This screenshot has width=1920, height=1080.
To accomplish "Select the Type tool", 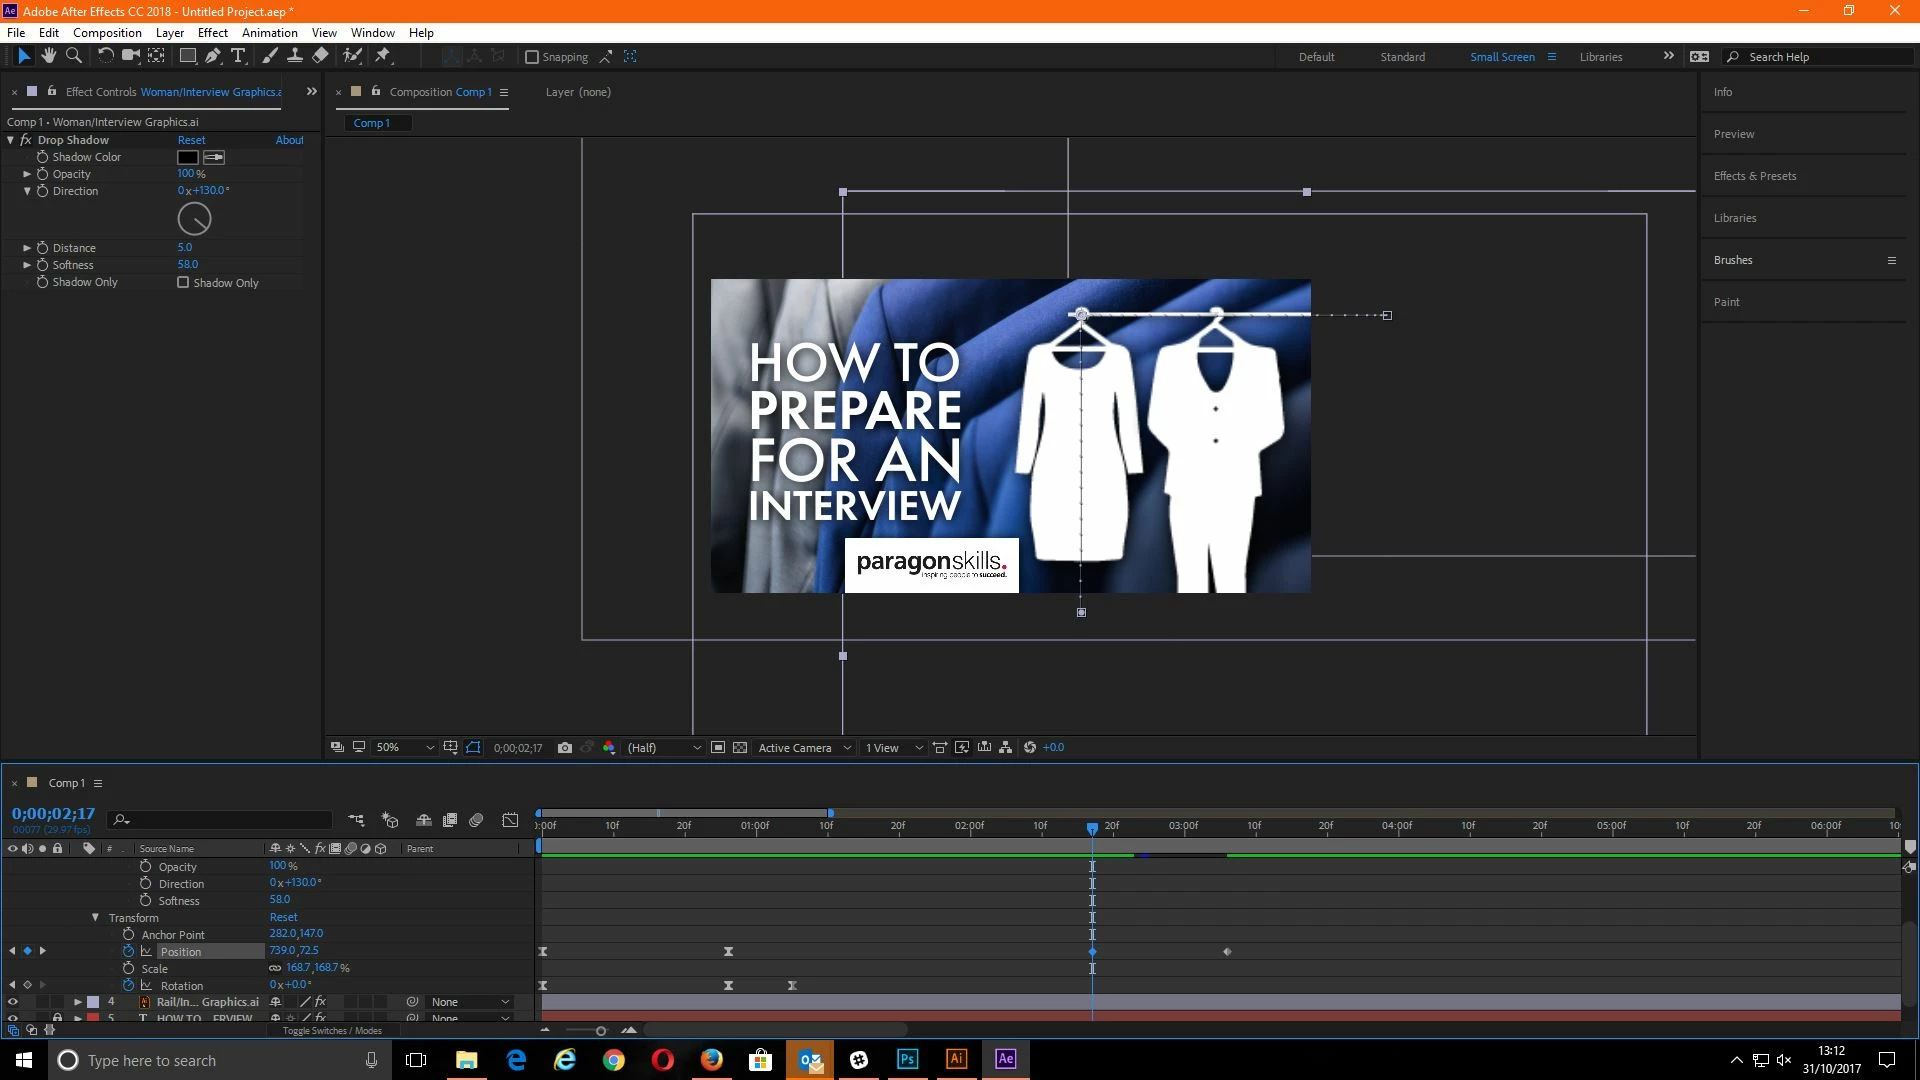I will [x=238, y=56].
